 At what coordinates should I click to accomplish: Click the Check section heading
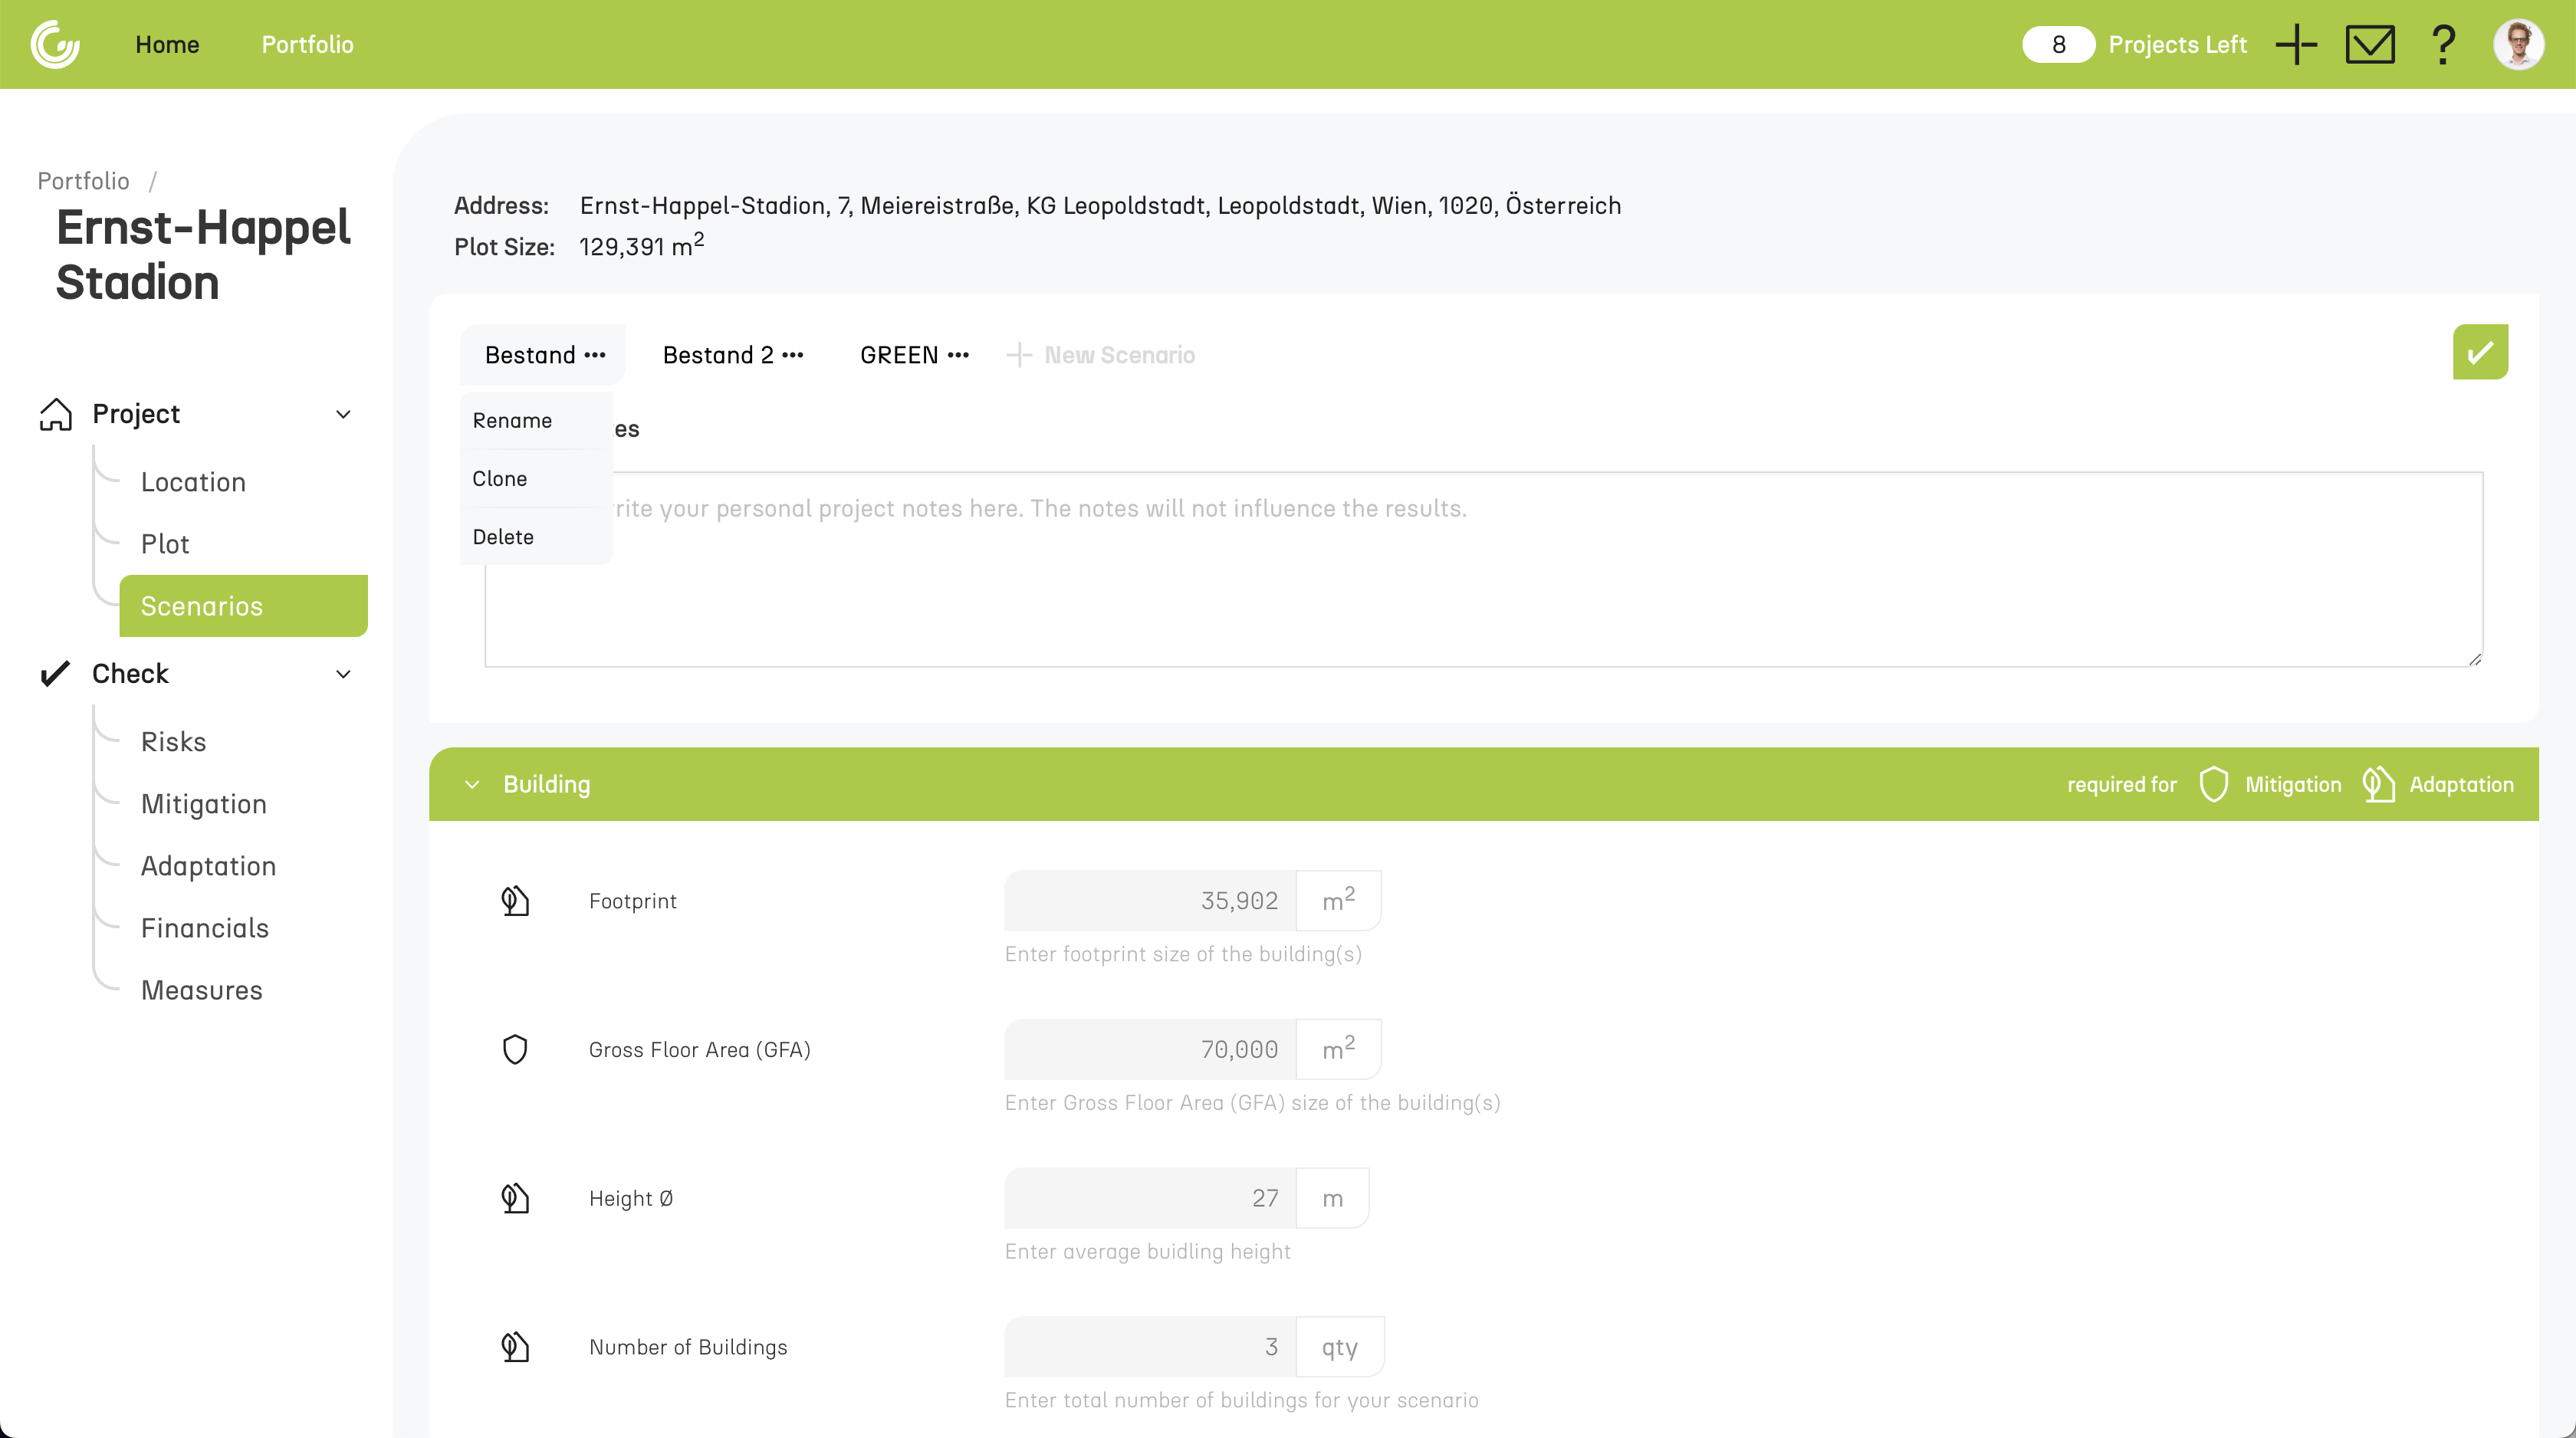[x=130, y=674]
